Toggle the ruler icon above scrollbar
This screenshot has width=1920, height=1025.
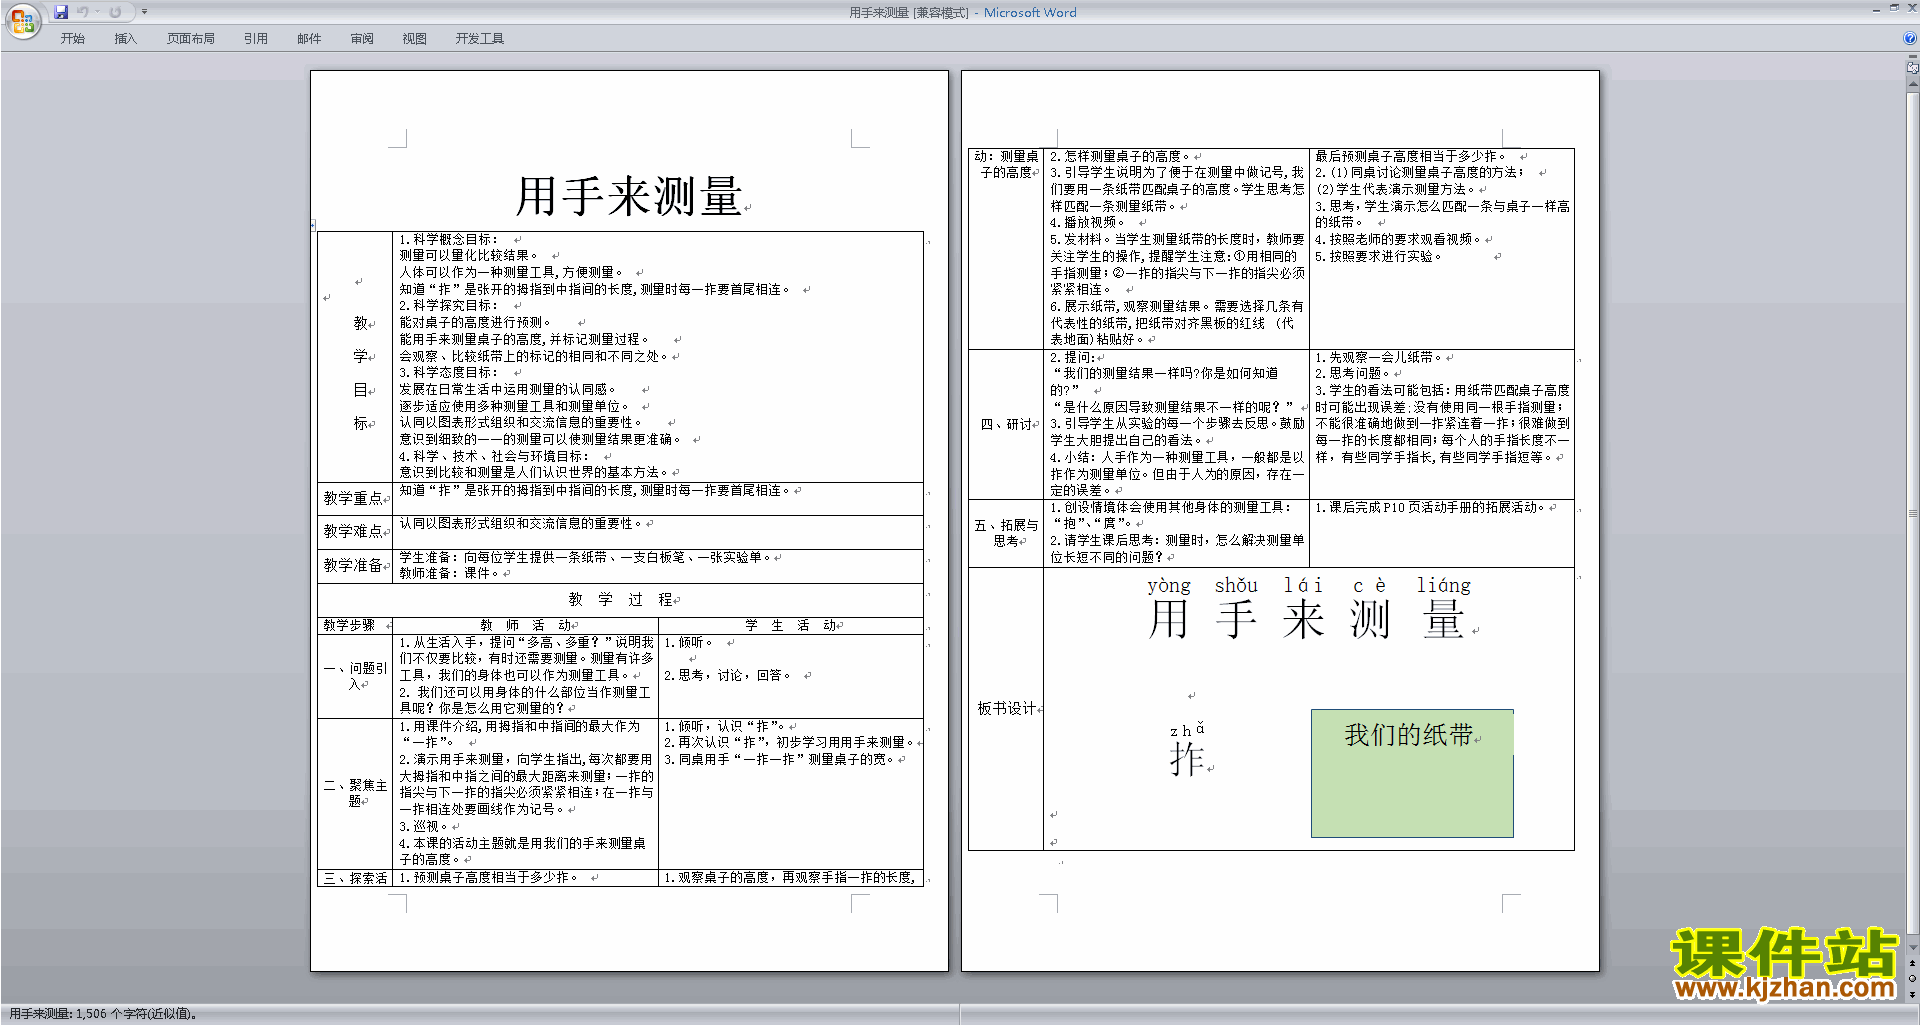tap(1913, 68)
